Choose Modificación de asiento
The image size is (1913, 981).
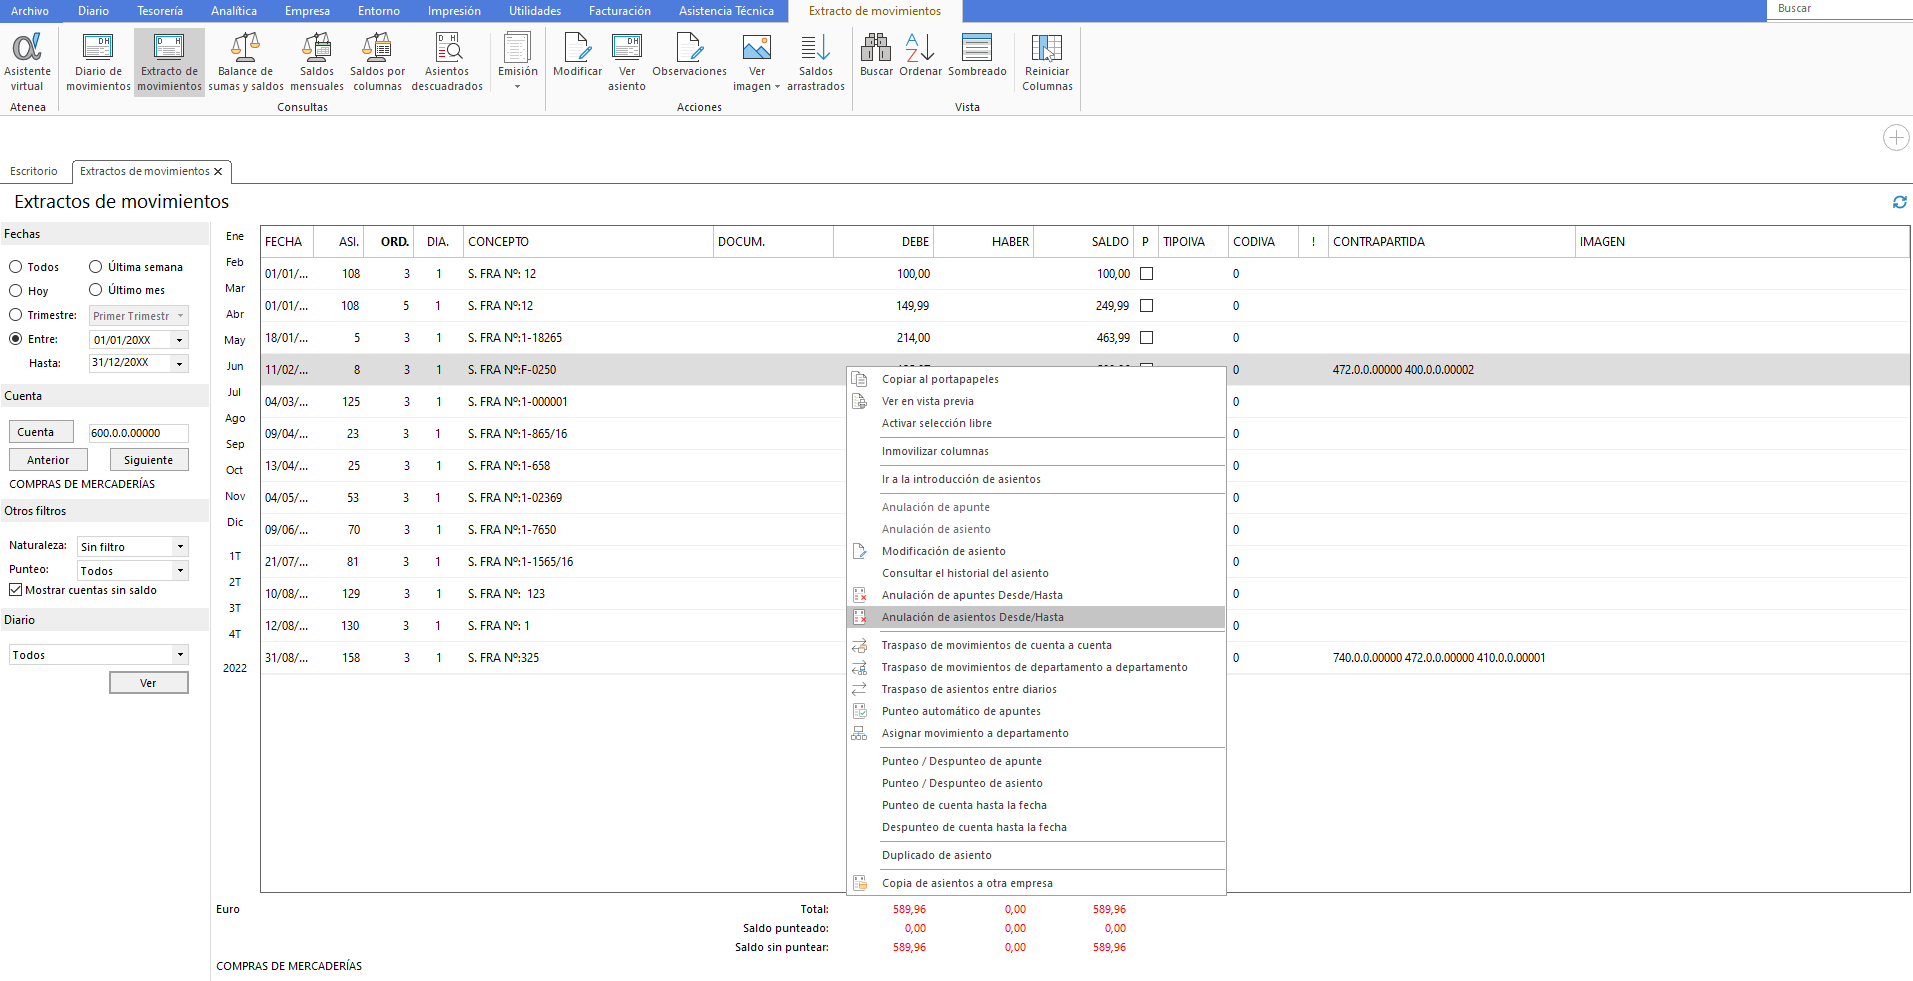click(1036, 551)
